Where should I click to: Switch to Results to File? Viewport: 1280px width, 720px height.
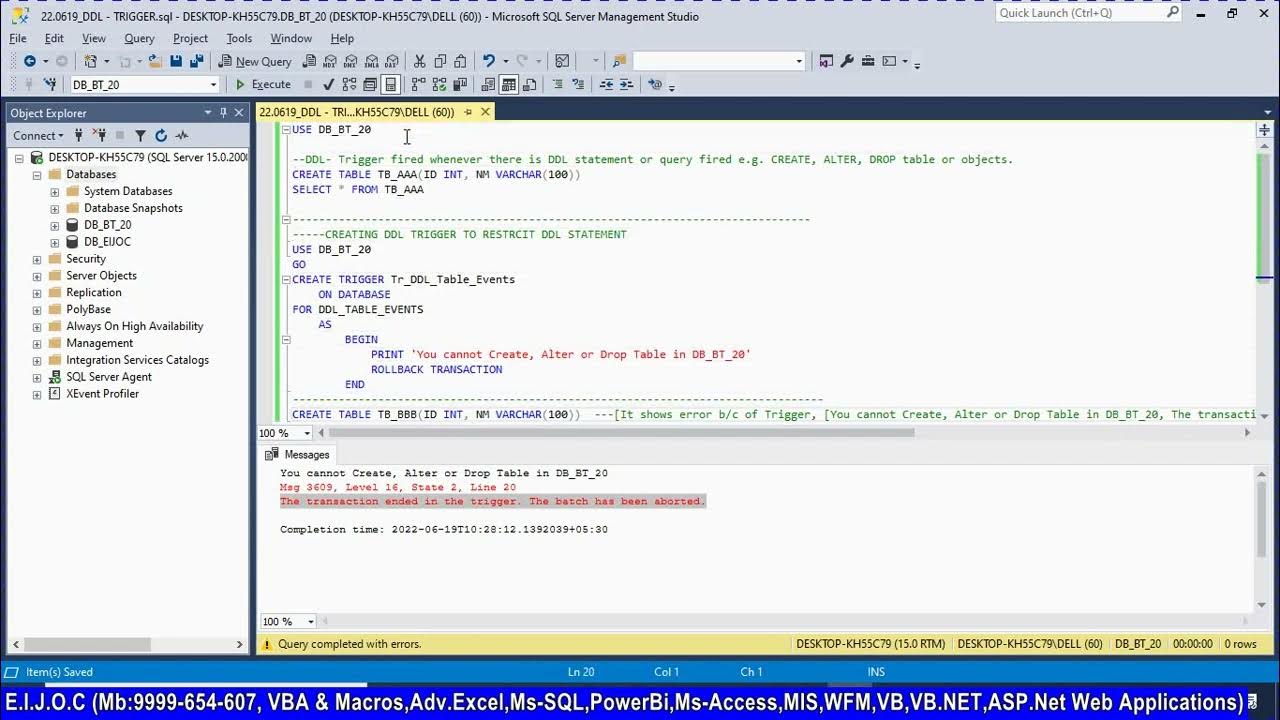point(530,85)
